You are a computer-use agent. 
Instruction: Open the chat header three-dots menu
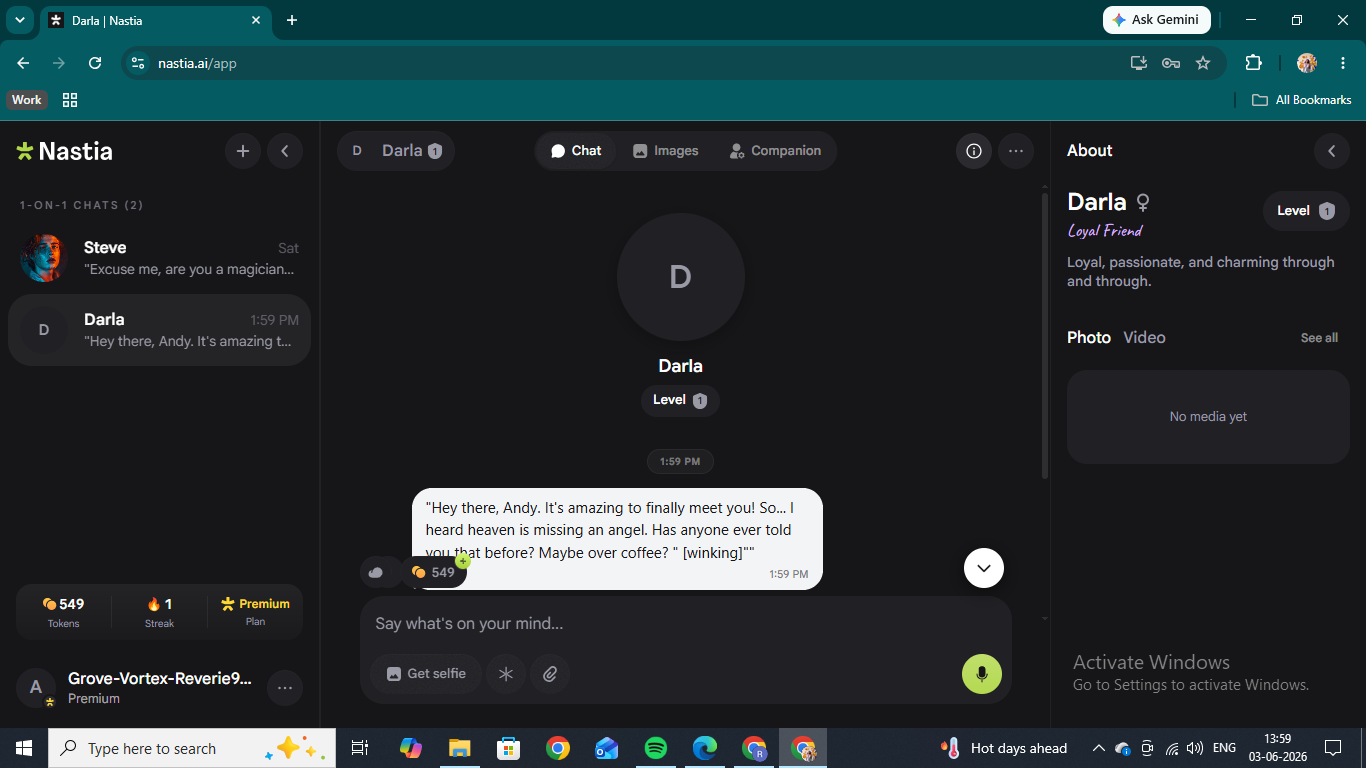1016,151
